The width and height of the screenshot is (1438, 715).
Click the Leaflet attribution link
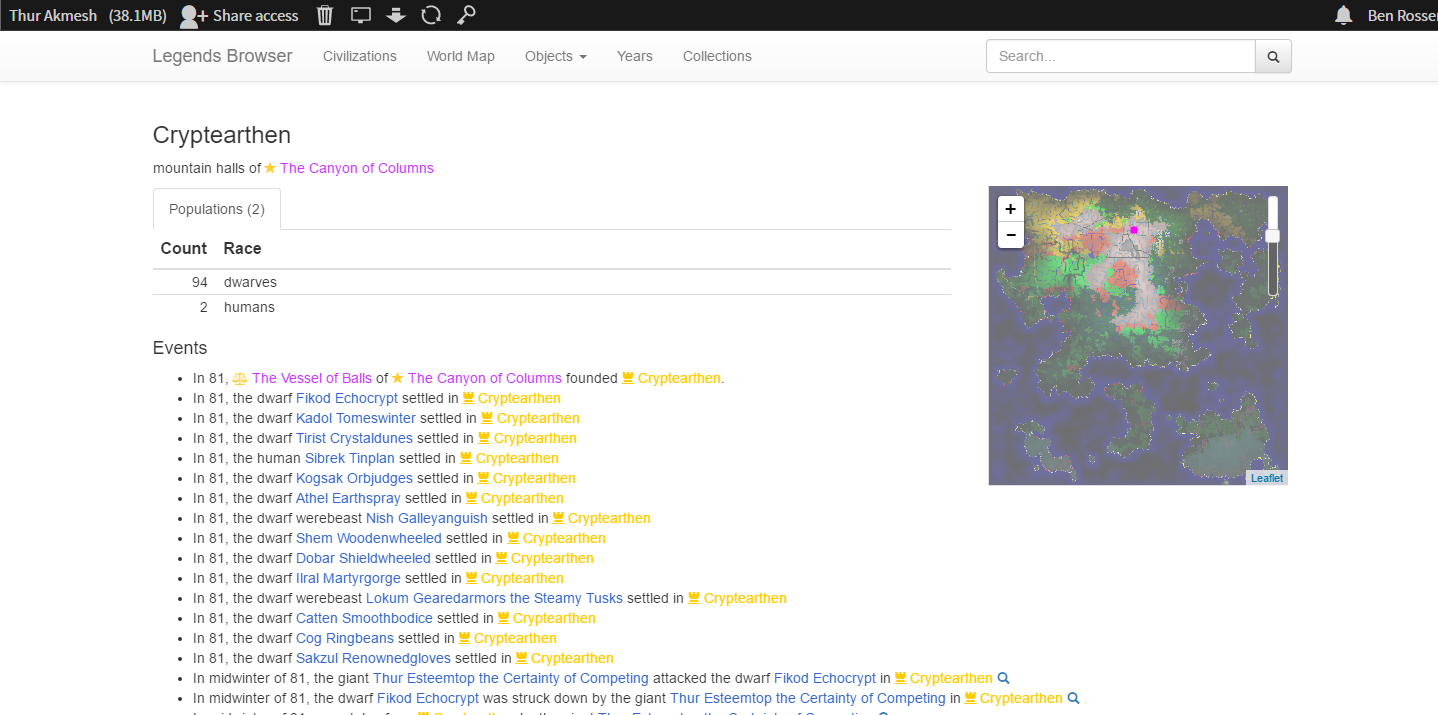pyautogui.click(x=1267, y=478)
